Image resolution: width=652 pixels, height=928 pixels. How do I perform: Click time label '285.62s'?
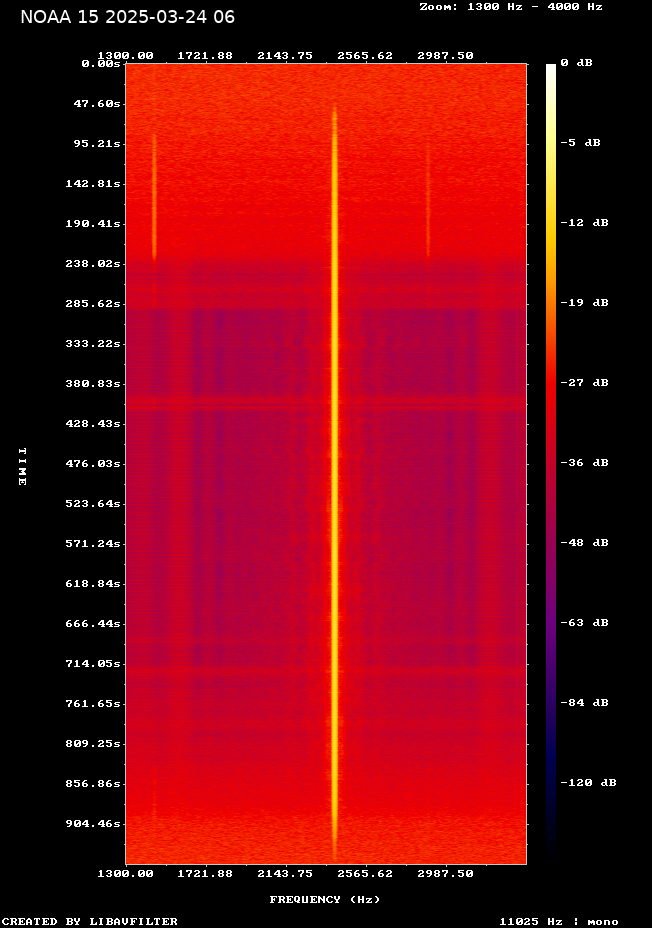[x=93, y=304]
